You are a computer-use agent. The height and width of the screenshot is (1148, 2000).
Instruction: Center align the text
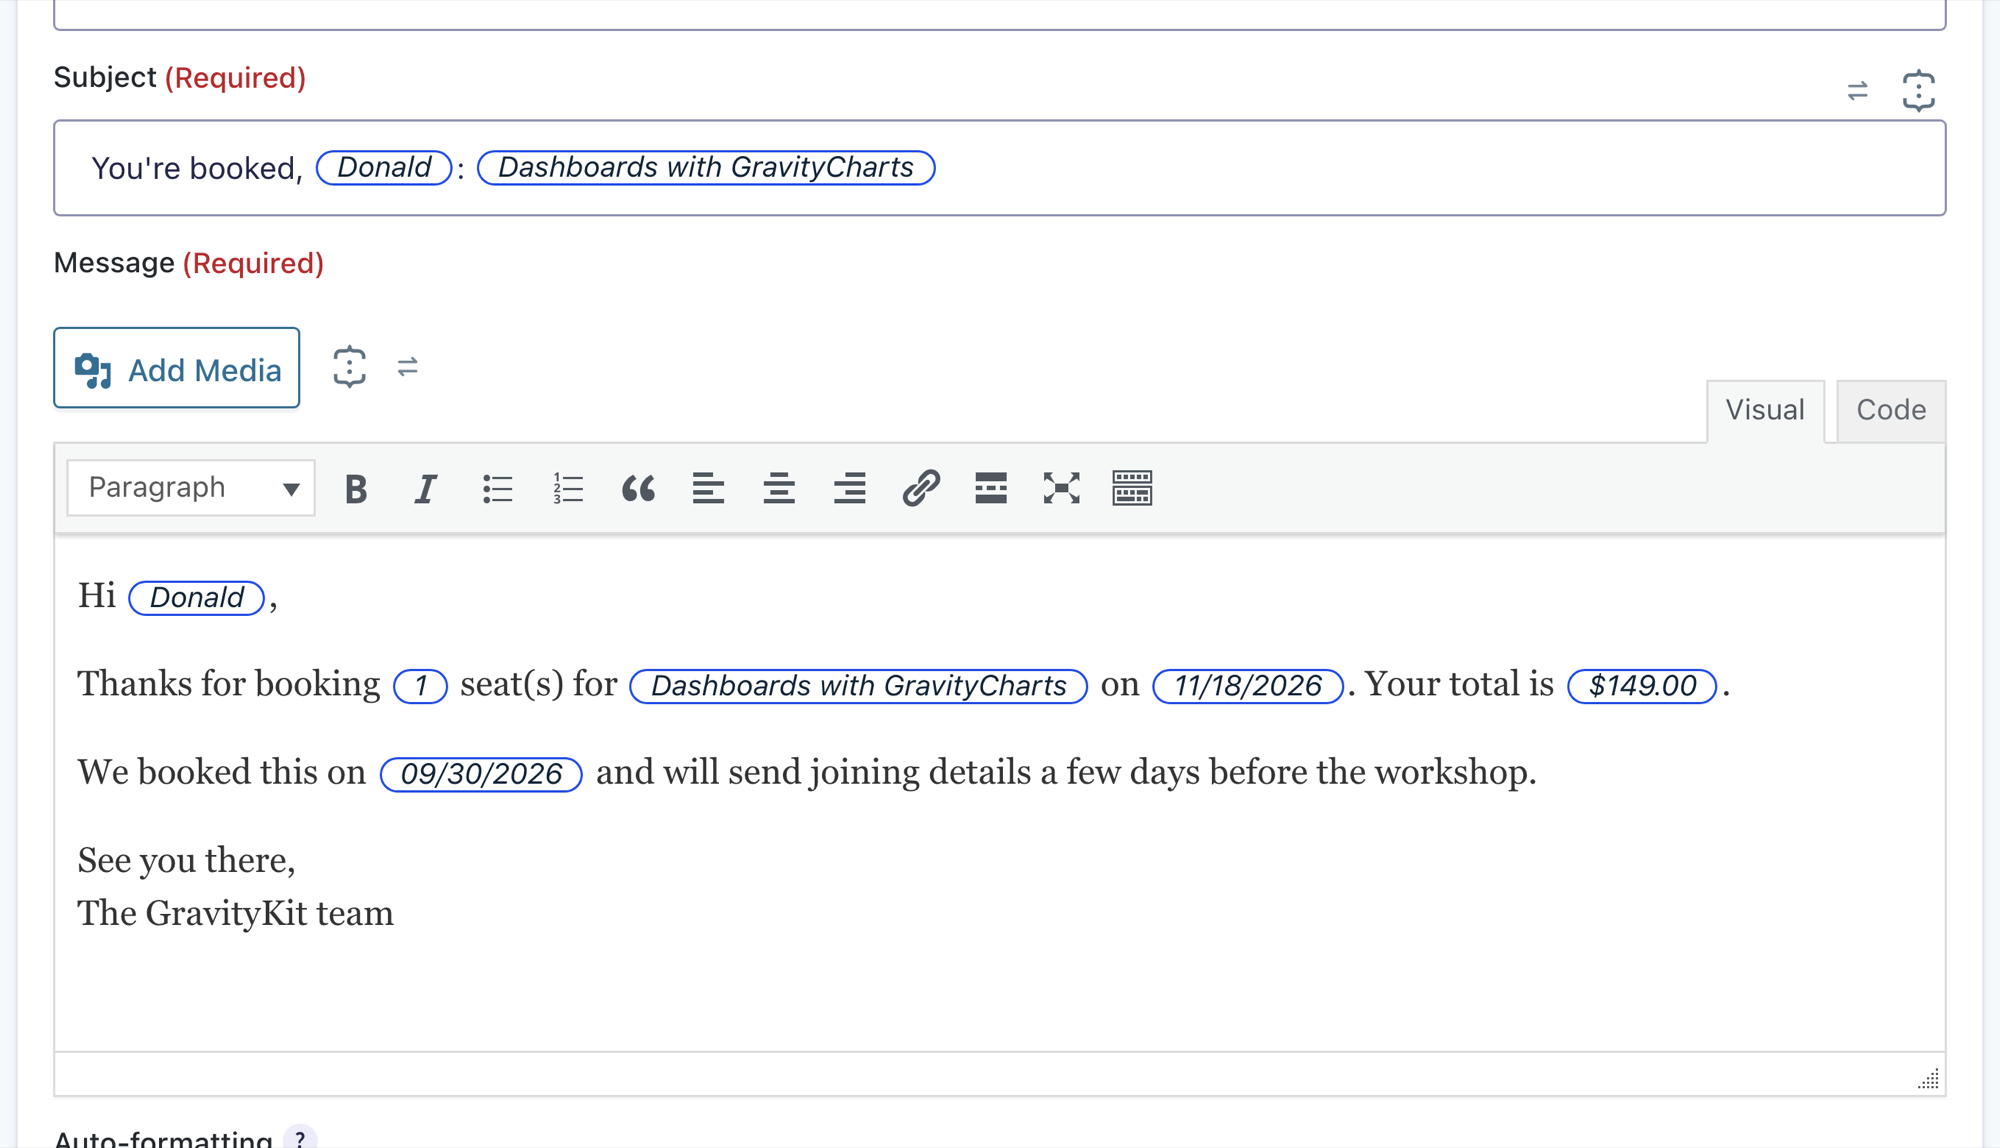click(x=779, y=488)
